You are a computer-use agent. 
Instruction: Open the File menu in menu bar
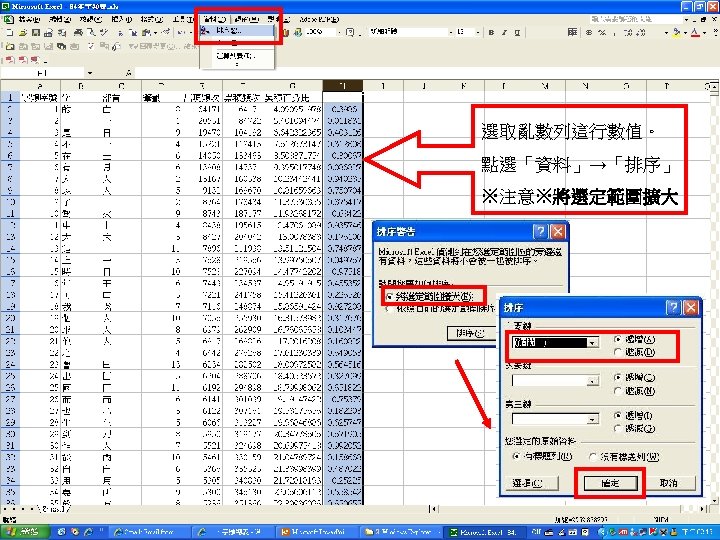pos(29,19)
